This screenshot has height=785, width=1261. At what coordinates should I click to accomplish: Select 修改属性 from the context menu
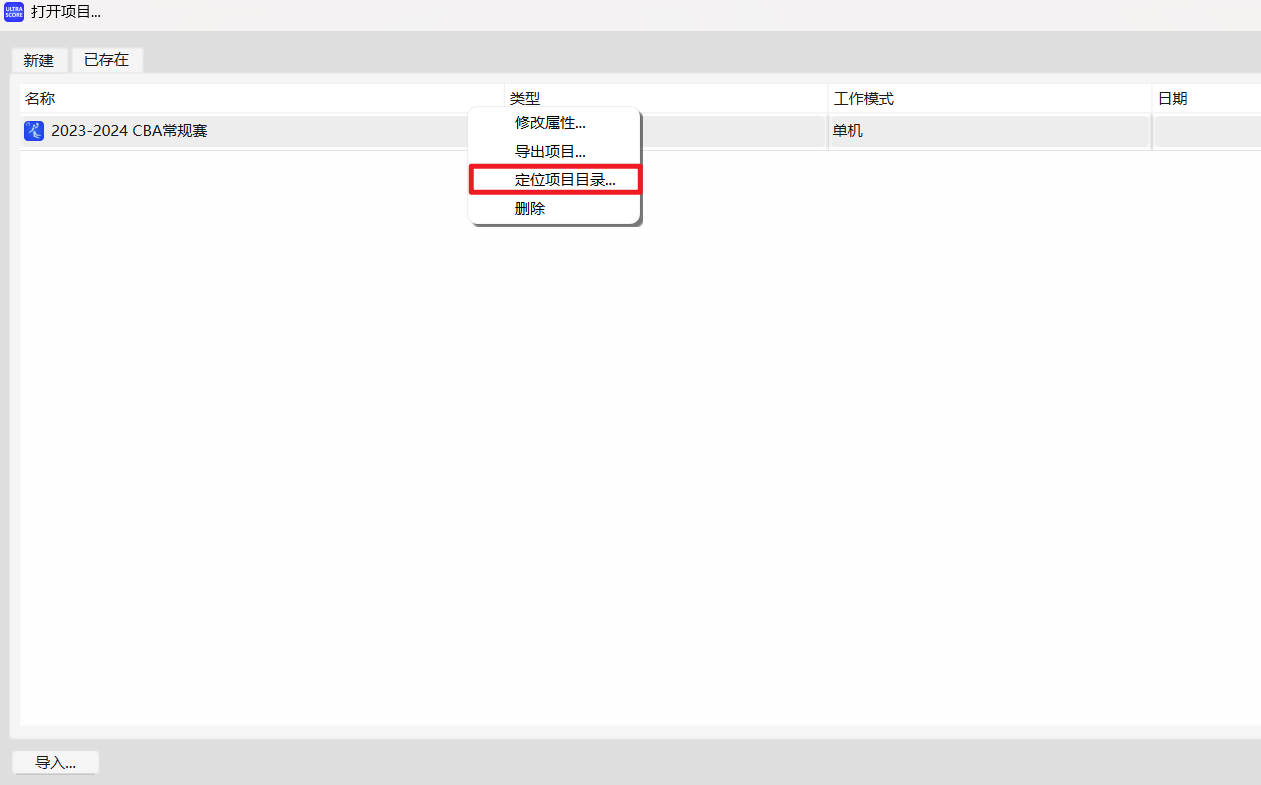point(549,123)
